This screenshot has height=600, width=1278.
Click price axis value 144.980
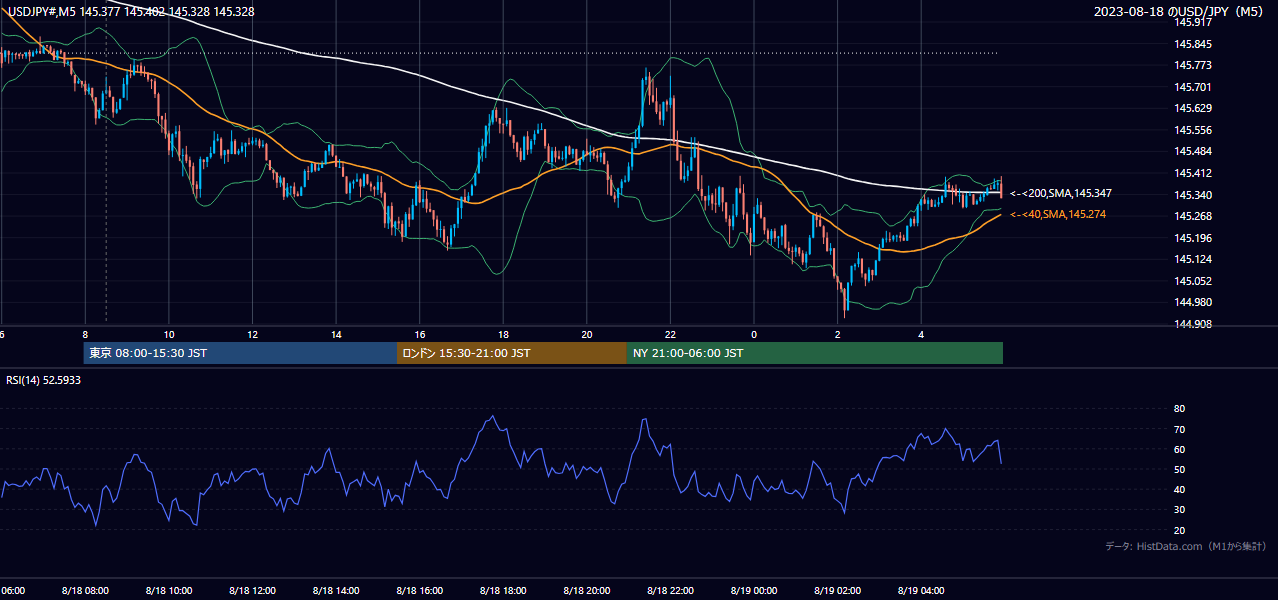click(1193, 302)
